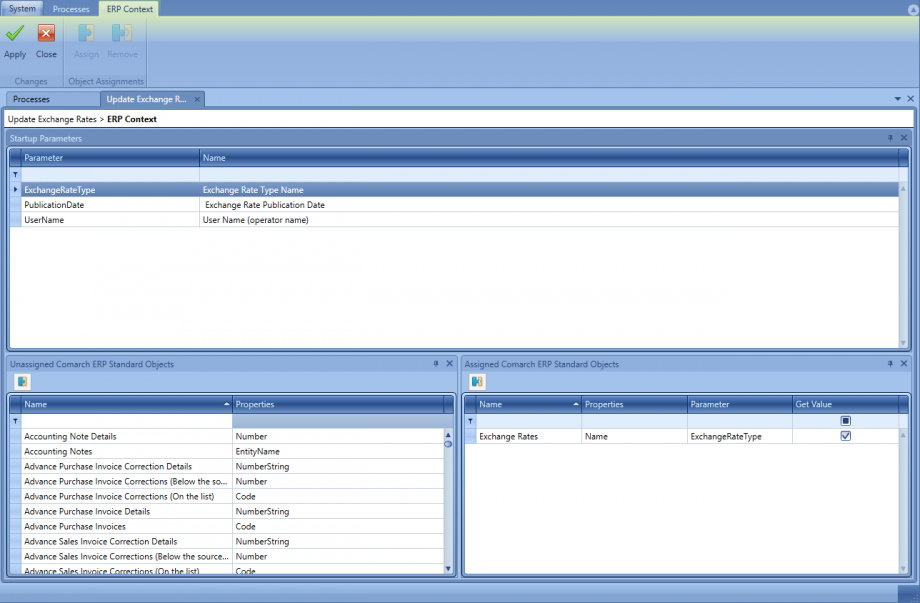Click the icon above the Unassigned objects list
920x603 pixels.
[x=22, y=382]
